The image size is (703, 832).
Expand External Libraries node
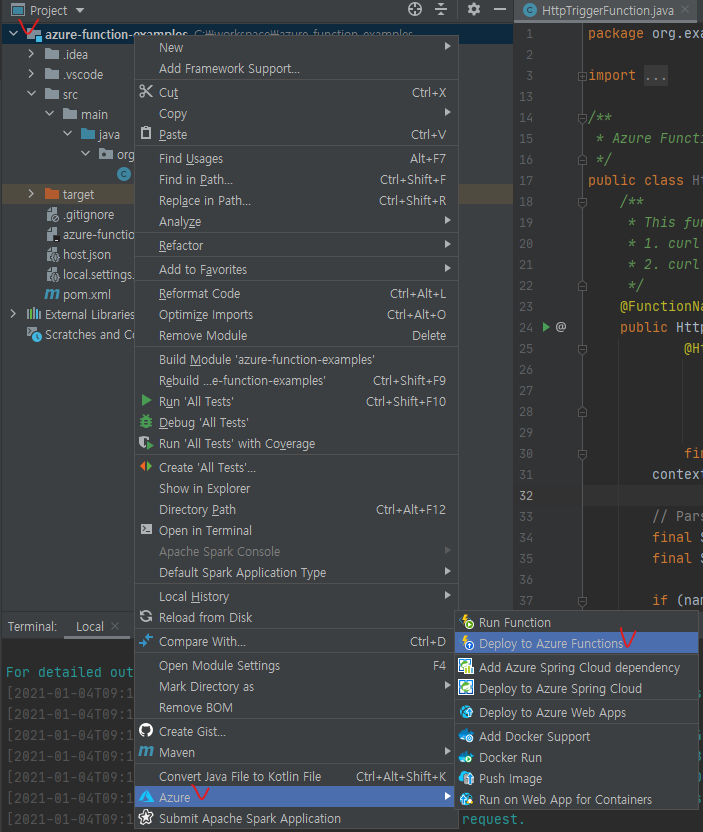[x=14, y=315]
